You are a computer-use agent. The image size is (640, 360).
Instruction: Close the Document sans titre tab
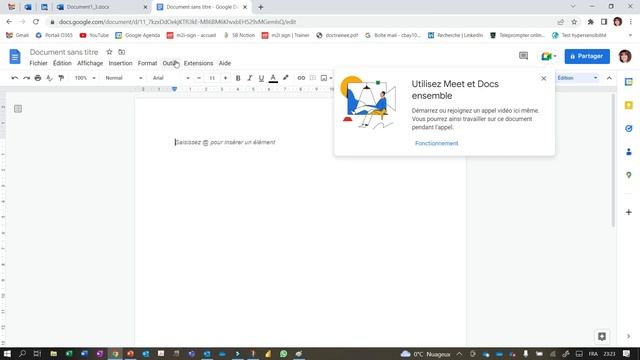pos(245,7)
